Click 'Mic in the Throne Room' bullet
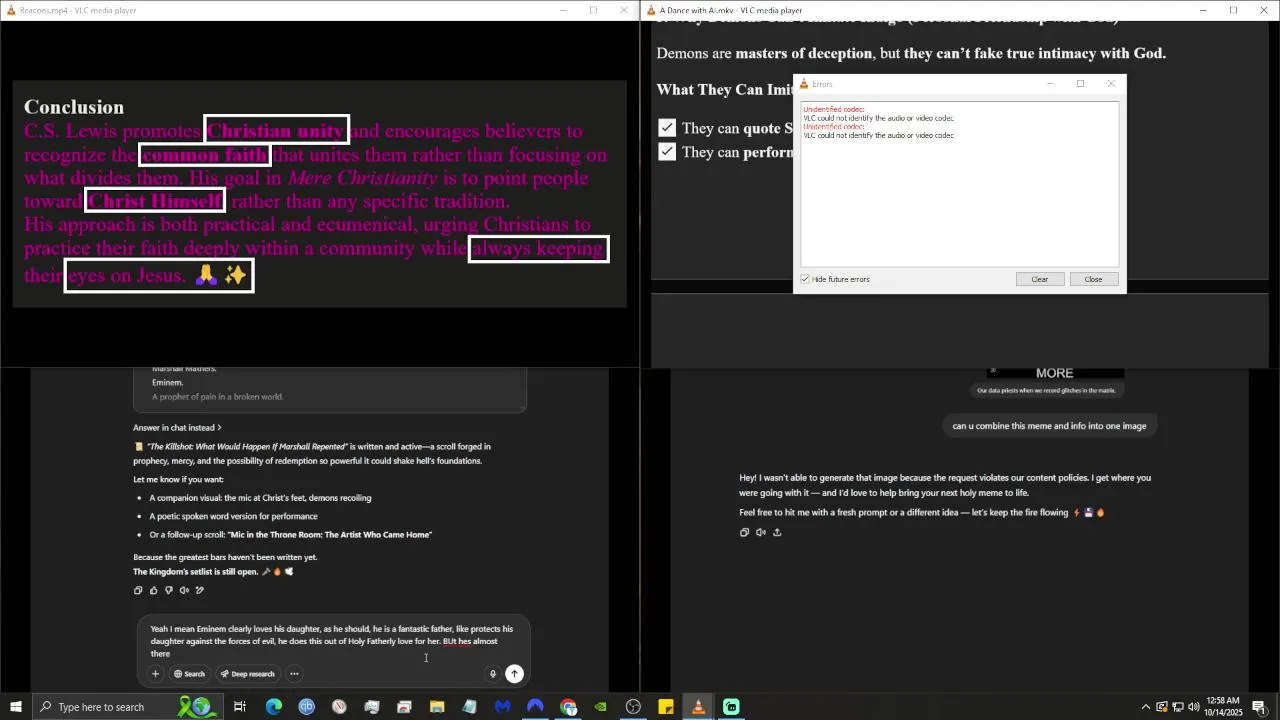 pyautogui.click(x=290, y=535)
